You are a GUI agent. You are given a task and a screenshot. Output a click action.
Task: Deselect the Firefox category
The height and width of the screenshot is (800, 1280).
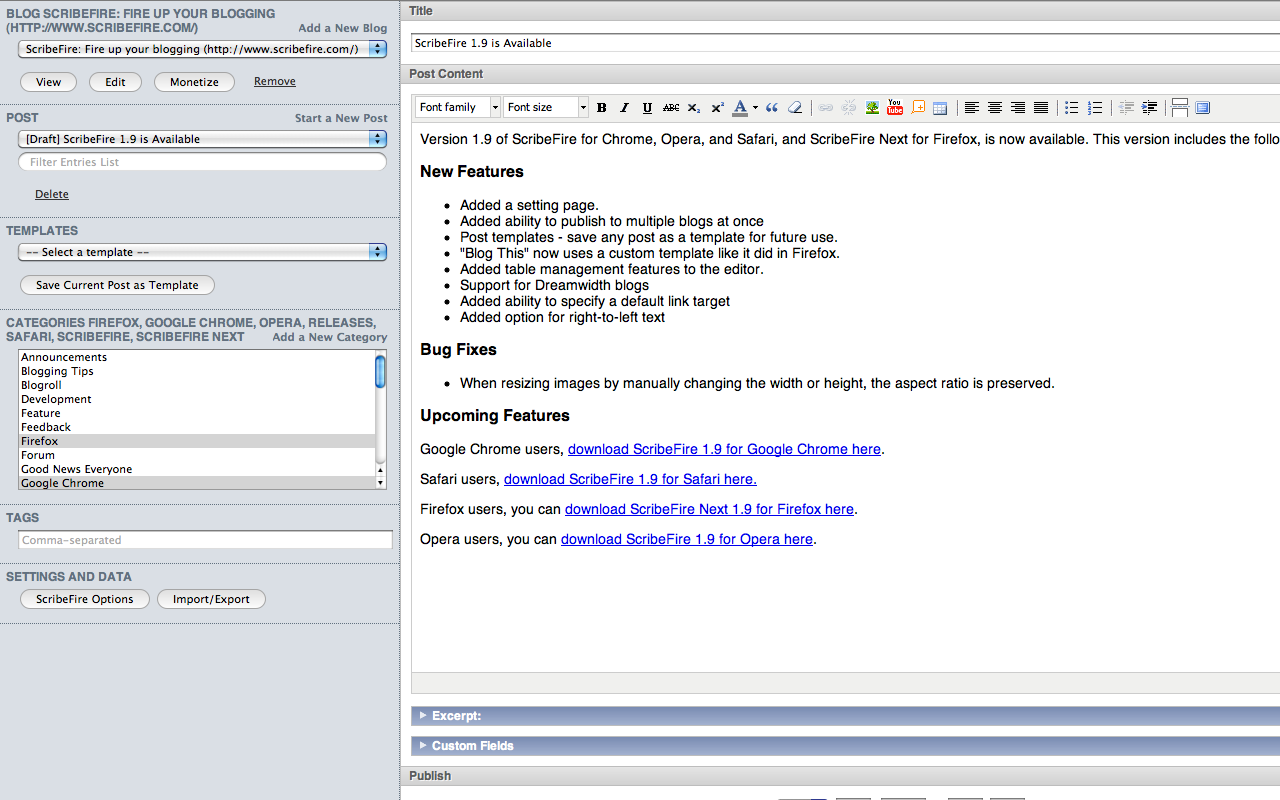(x=197, y=441)
